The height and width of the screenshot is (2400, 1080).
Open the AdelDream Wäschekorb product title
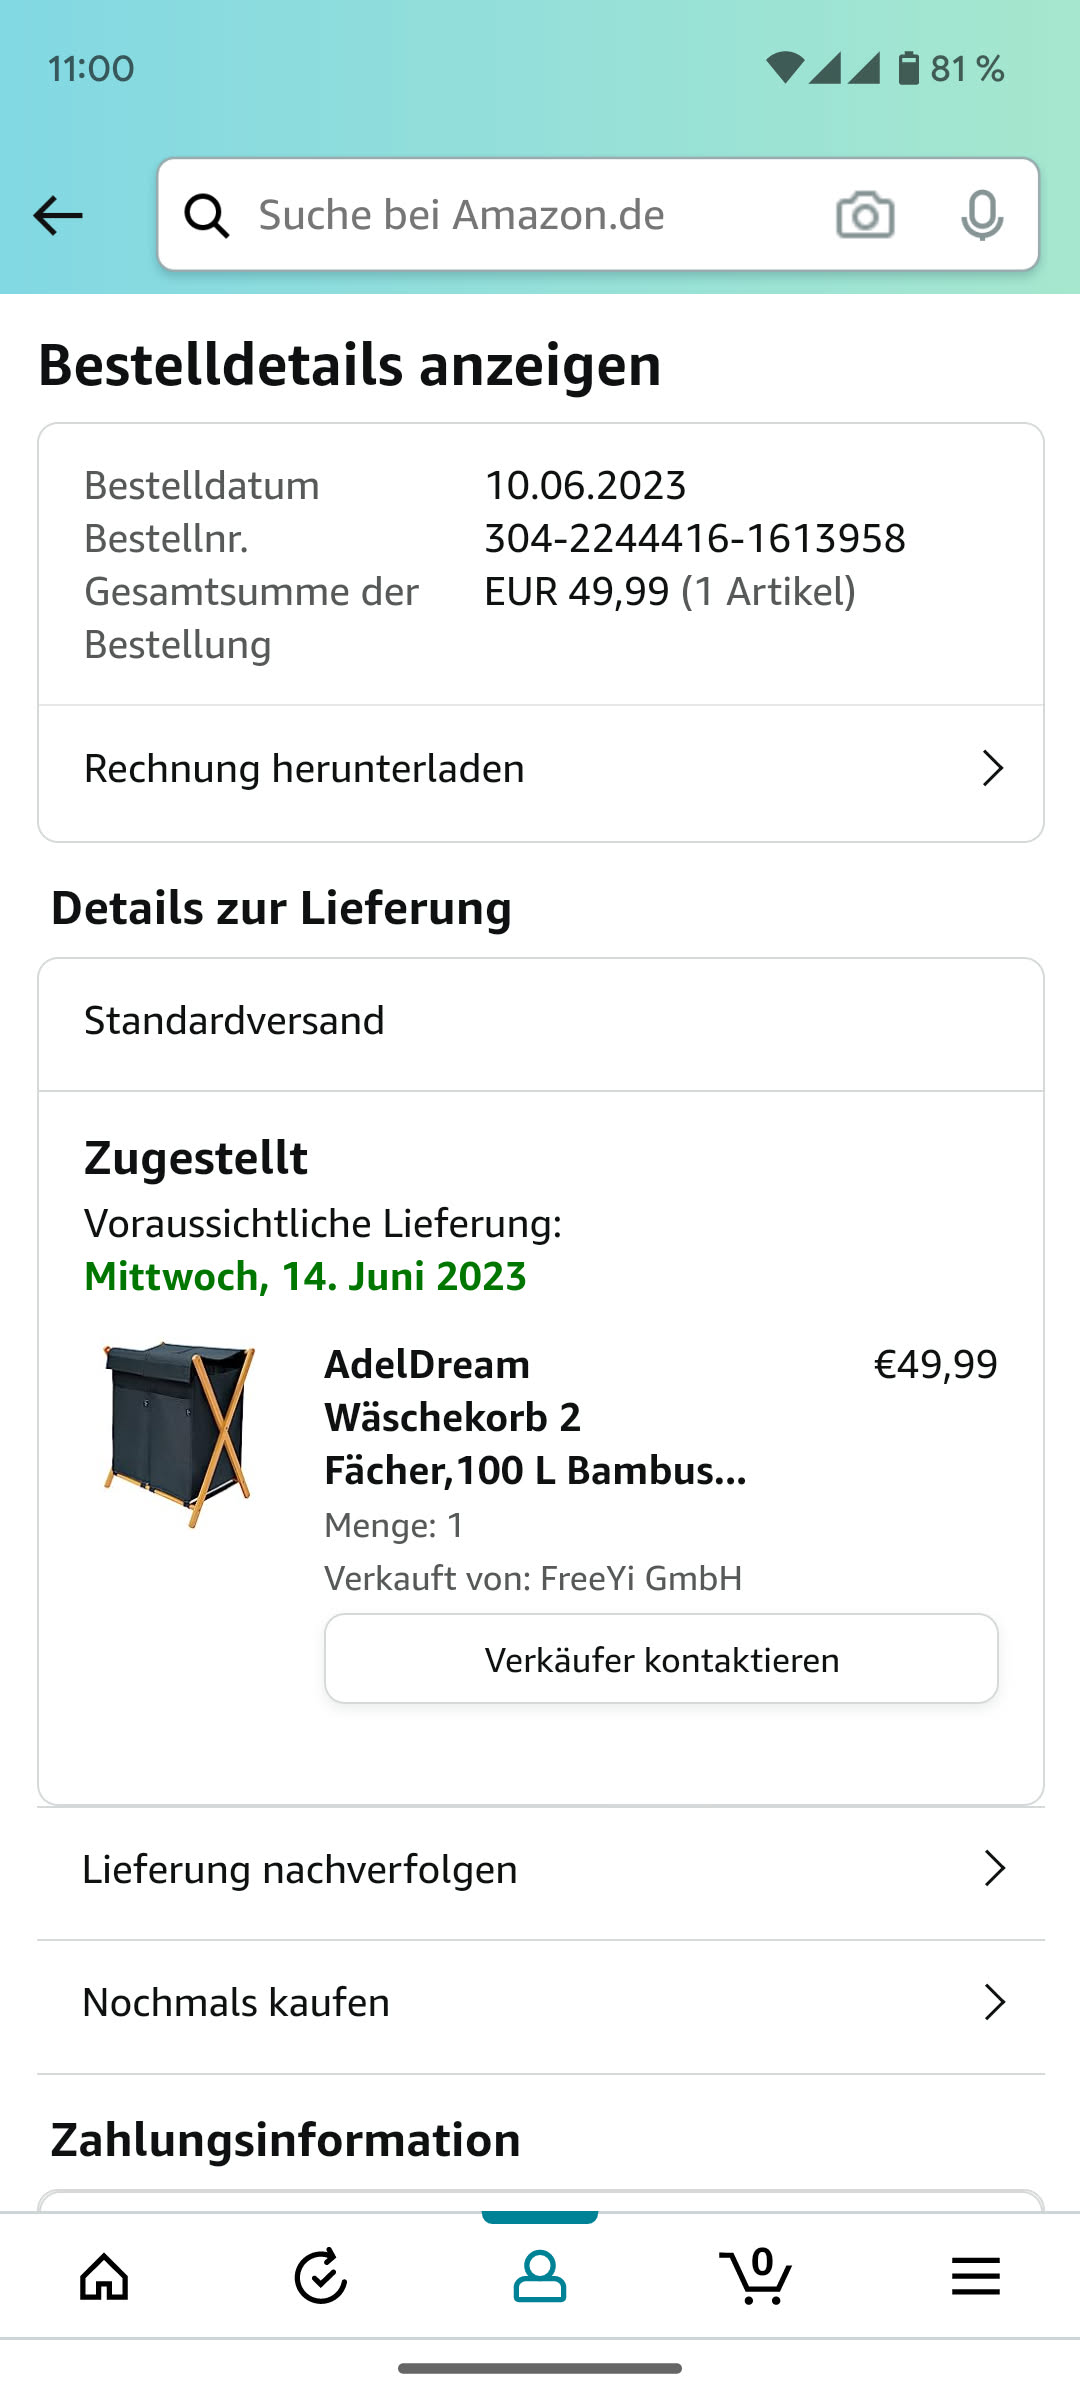tap(535, 1417)
